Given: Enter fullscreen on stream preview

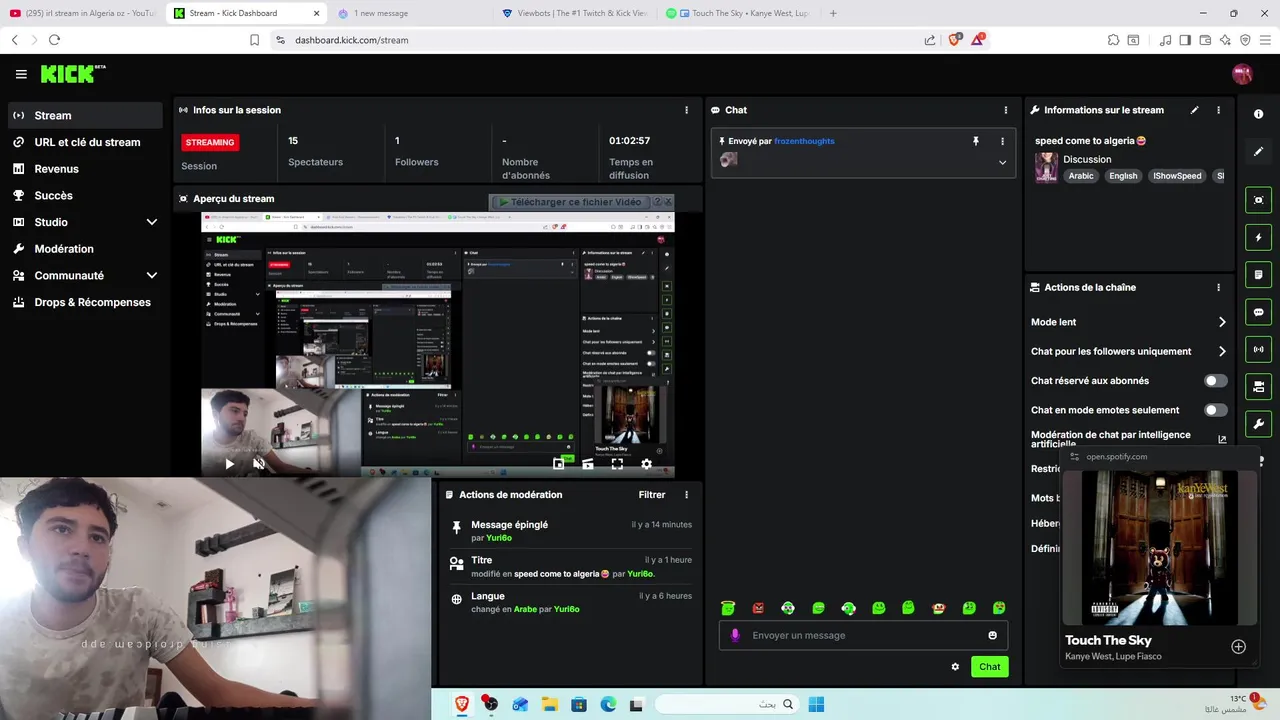Looking at the screenshot, I should (x=617, y=464).
